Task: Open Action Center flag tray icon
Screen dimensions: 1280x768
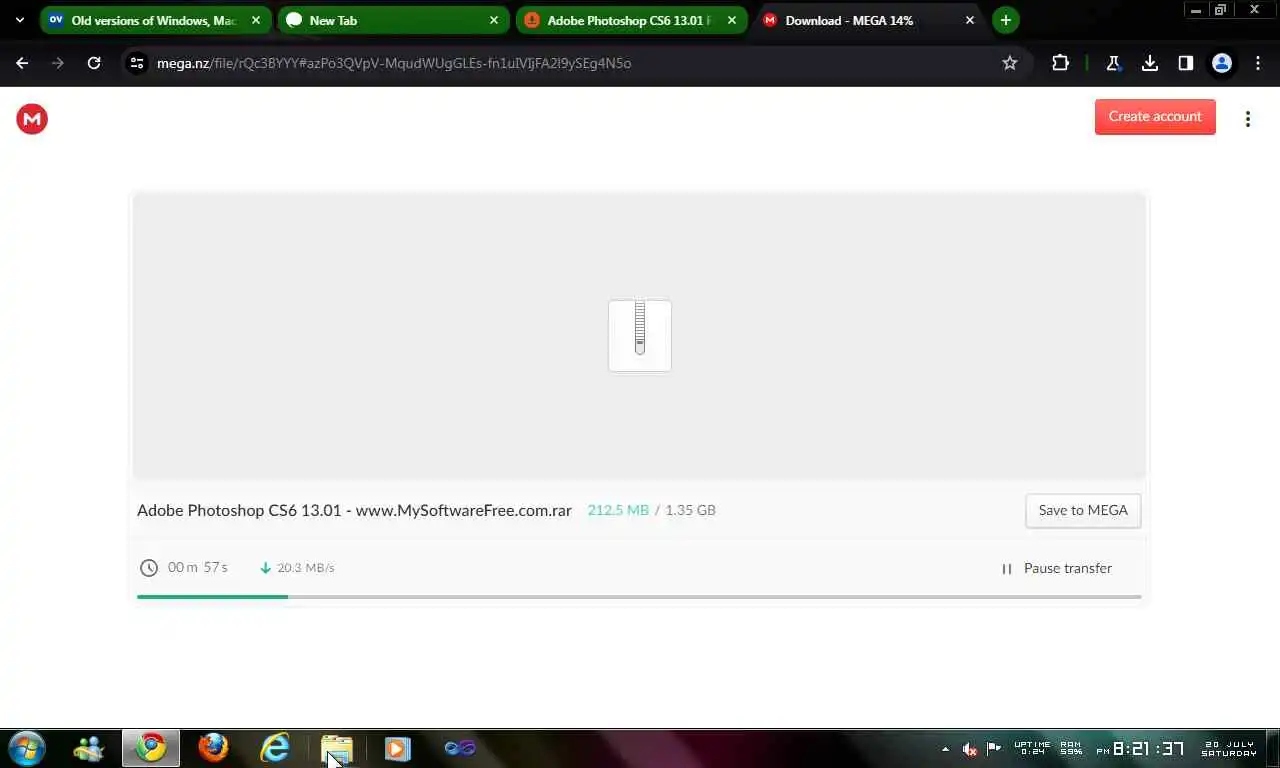Action: (x=994, y=748)
